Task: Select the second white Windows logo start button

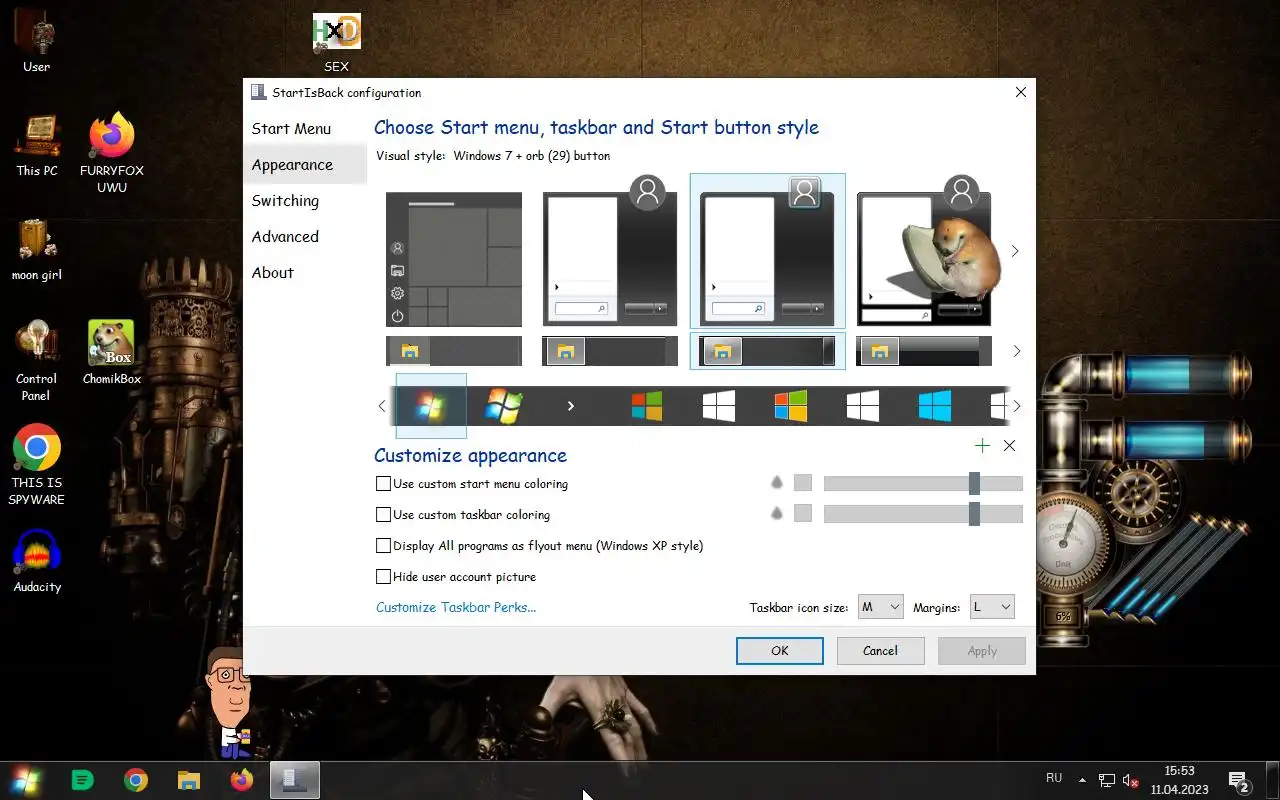Action: pos(863,406)
